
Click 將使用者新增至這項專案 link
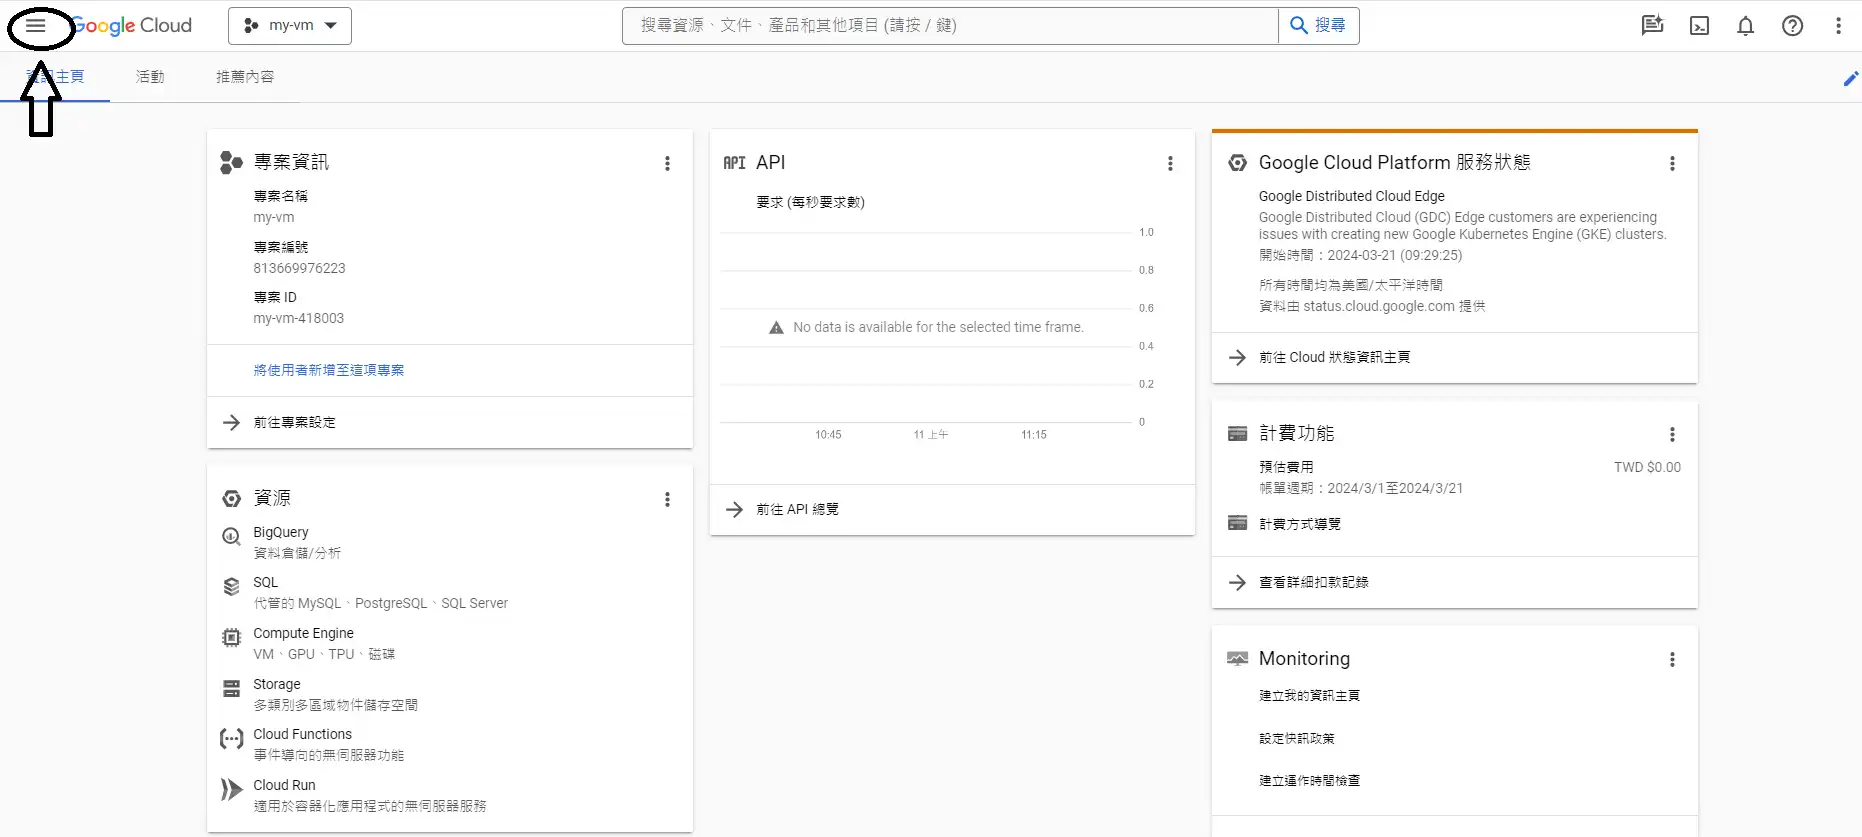point(328,370)
